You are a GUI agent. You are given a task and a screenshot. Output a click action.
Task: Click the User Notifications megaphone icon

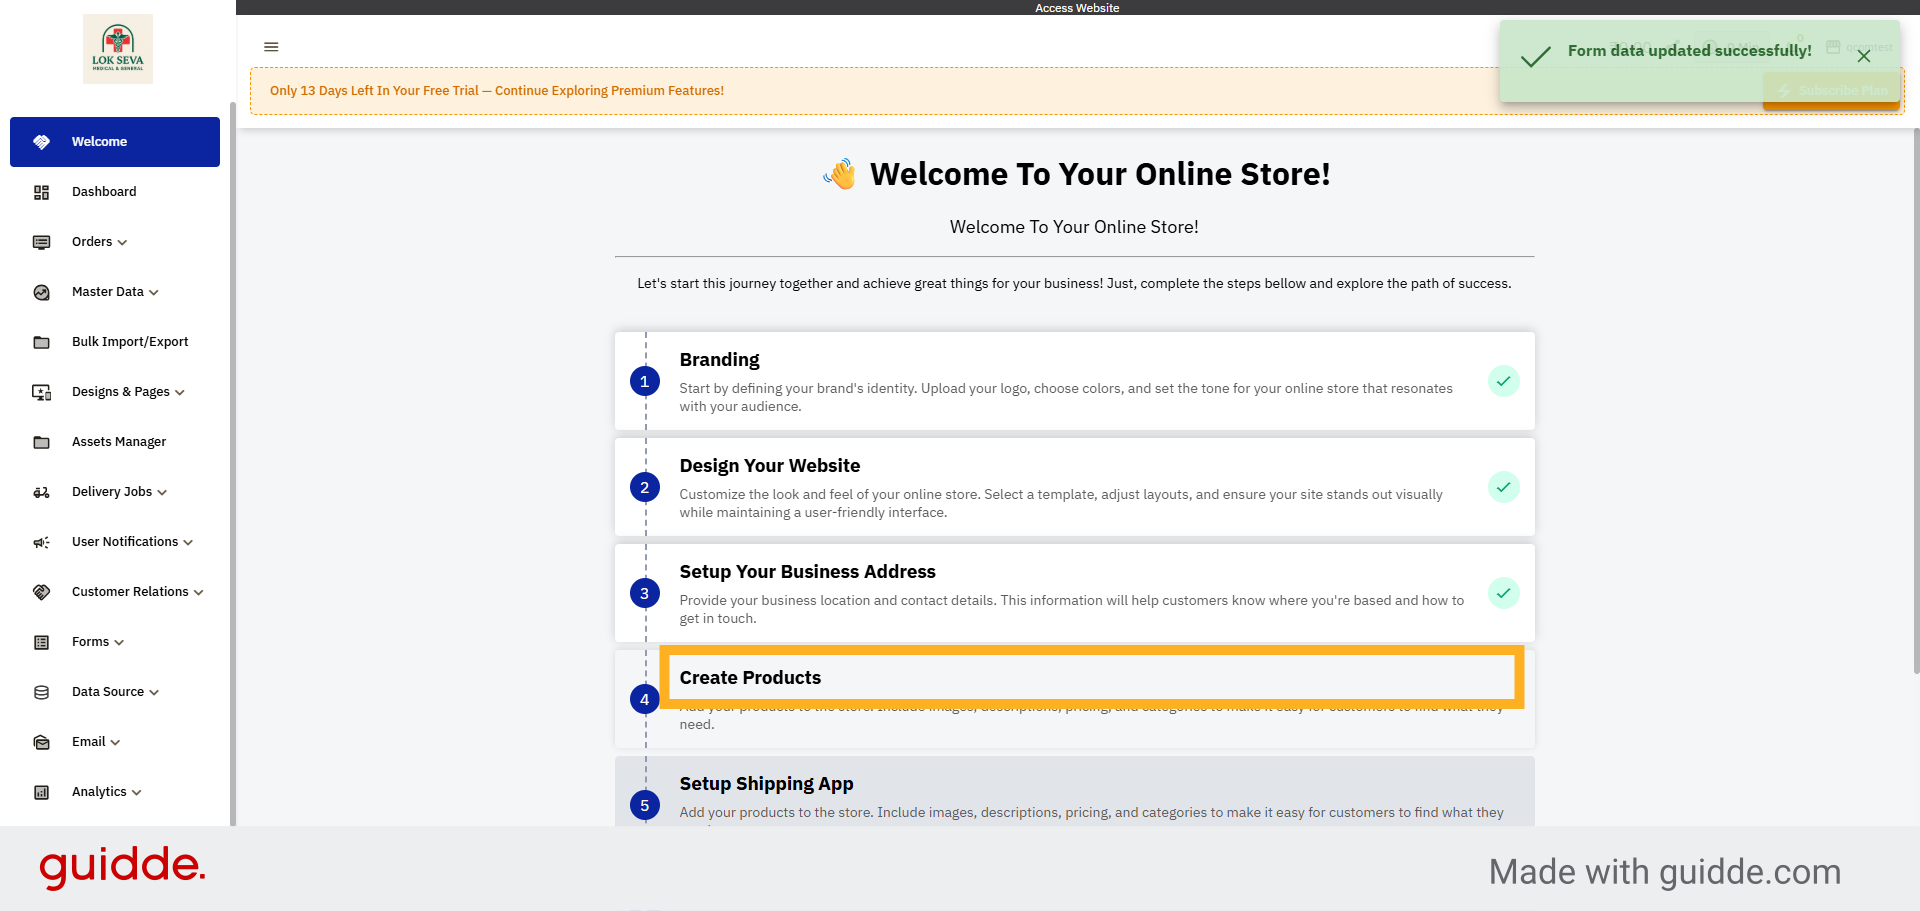click(x=41, y=541)
